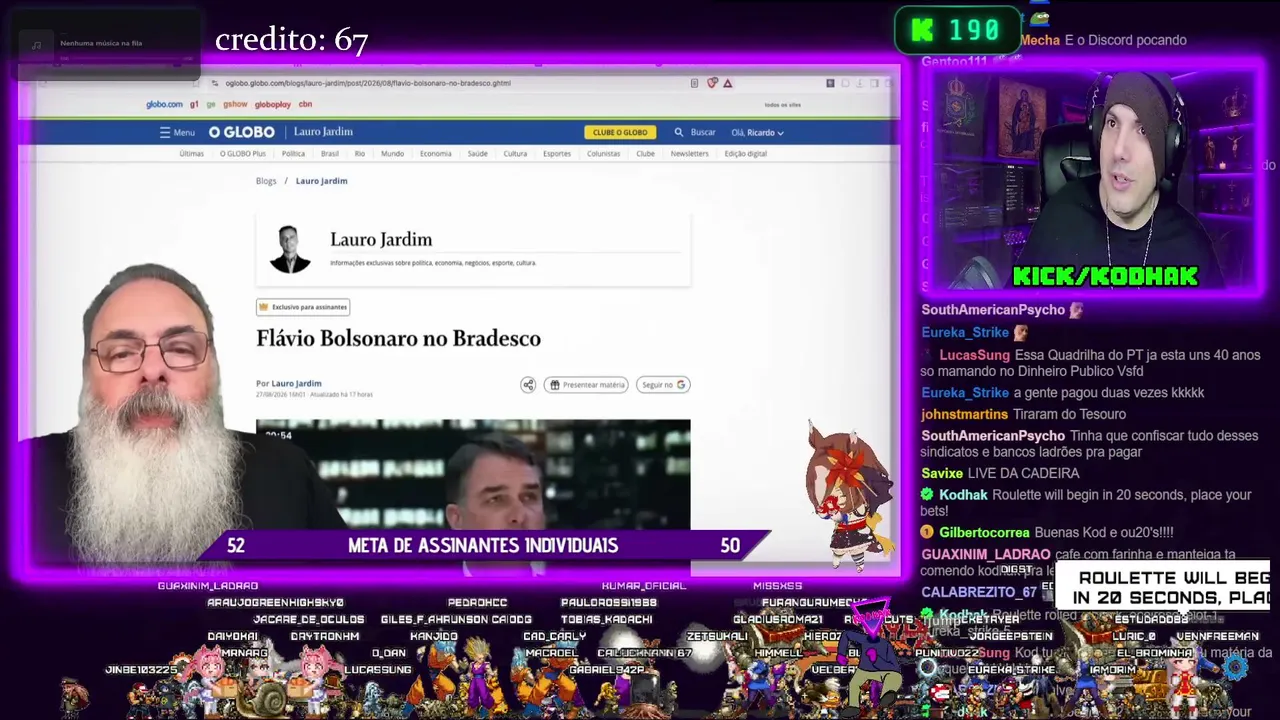The width and height of the screenshot is (1280, 720).
Task: Click the Lauro Jardim breadcrumb link
Action: (x=321, y=181)
